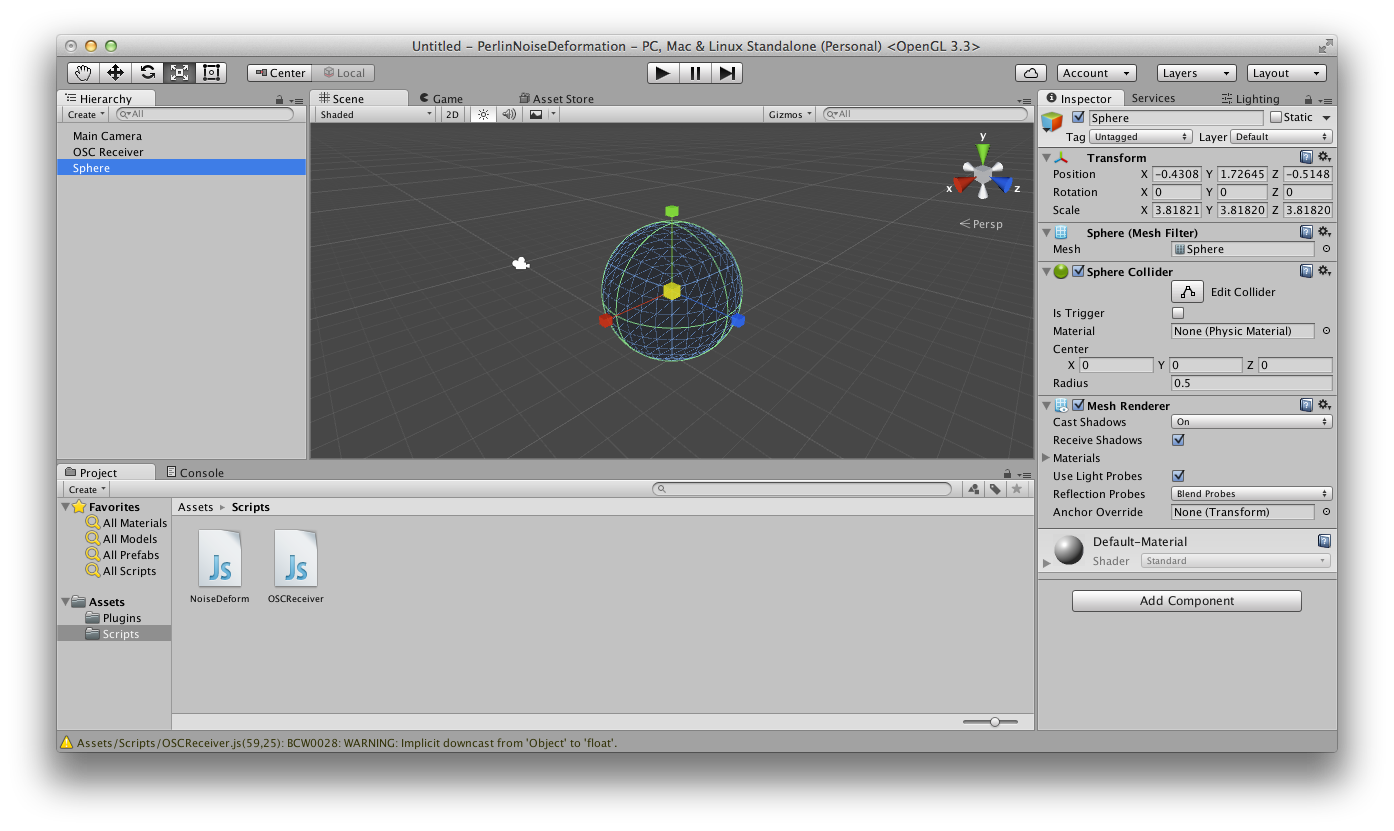This screenshot has width=1394, height=831.
Task: Toggle scene lighting sun icon
Action: (x=483, y=115)
